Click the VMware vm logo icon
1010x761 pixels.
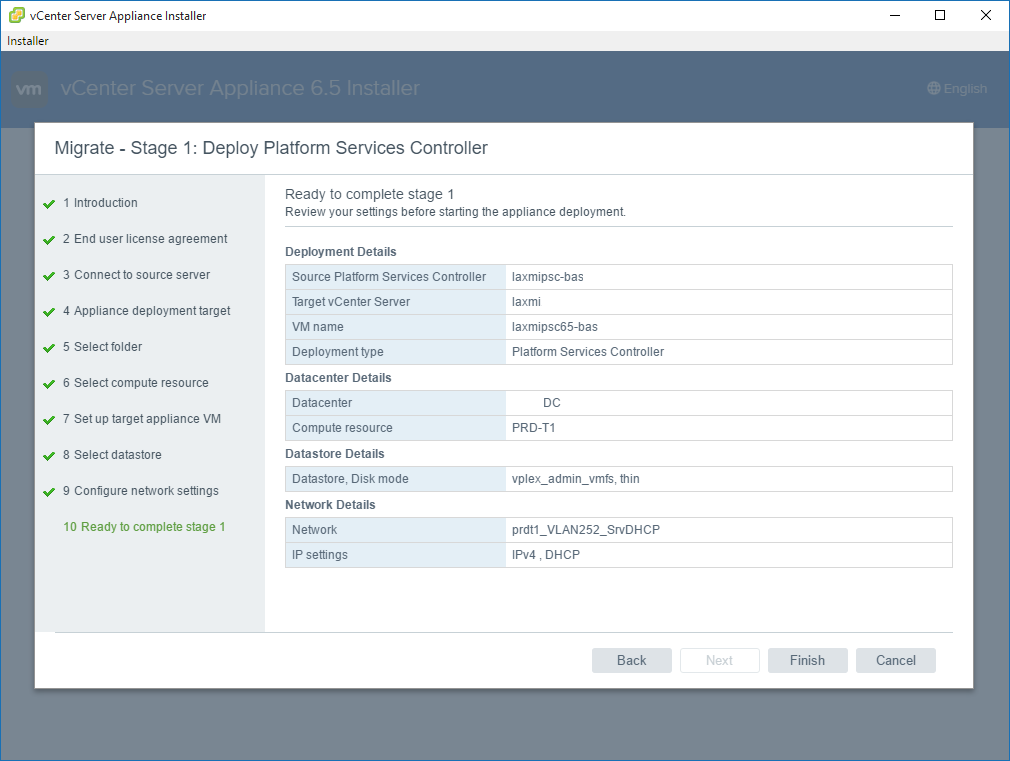pyautogui.click(x=30, y=89)
